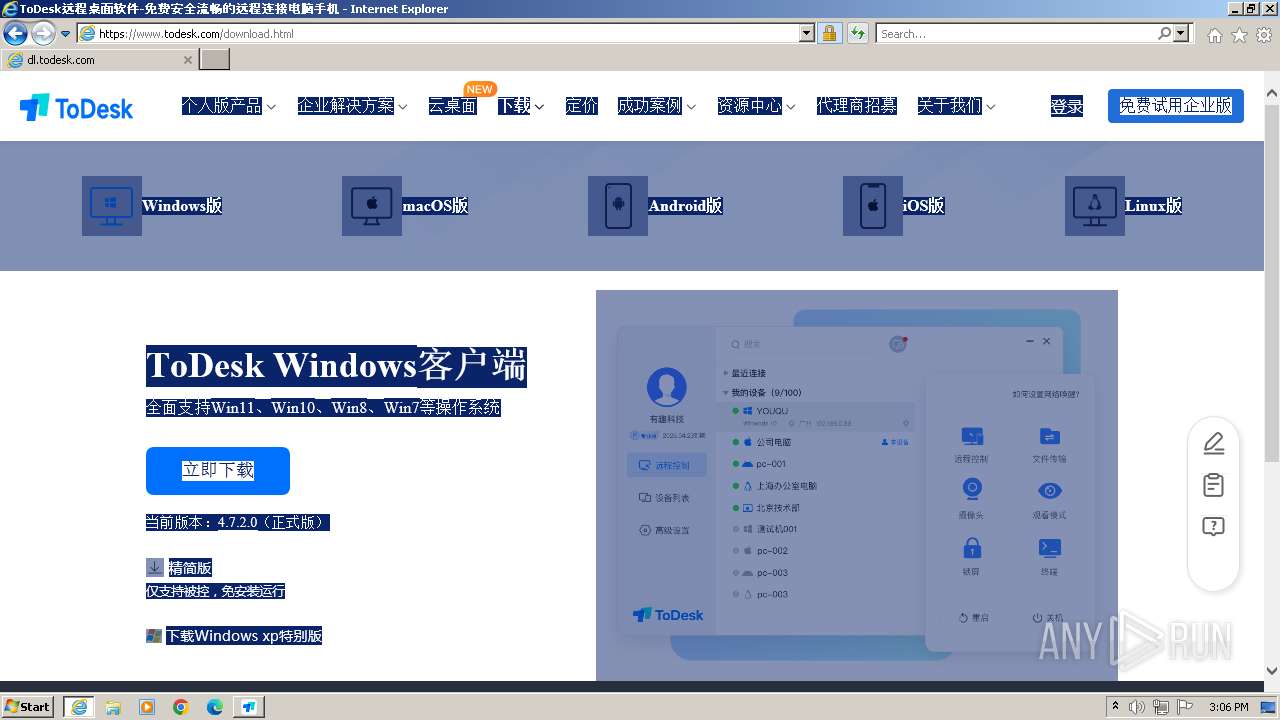Viewport: 1280px width, 720px height.
Task: Open Chrome from taskbar
Action: point(181,707)
